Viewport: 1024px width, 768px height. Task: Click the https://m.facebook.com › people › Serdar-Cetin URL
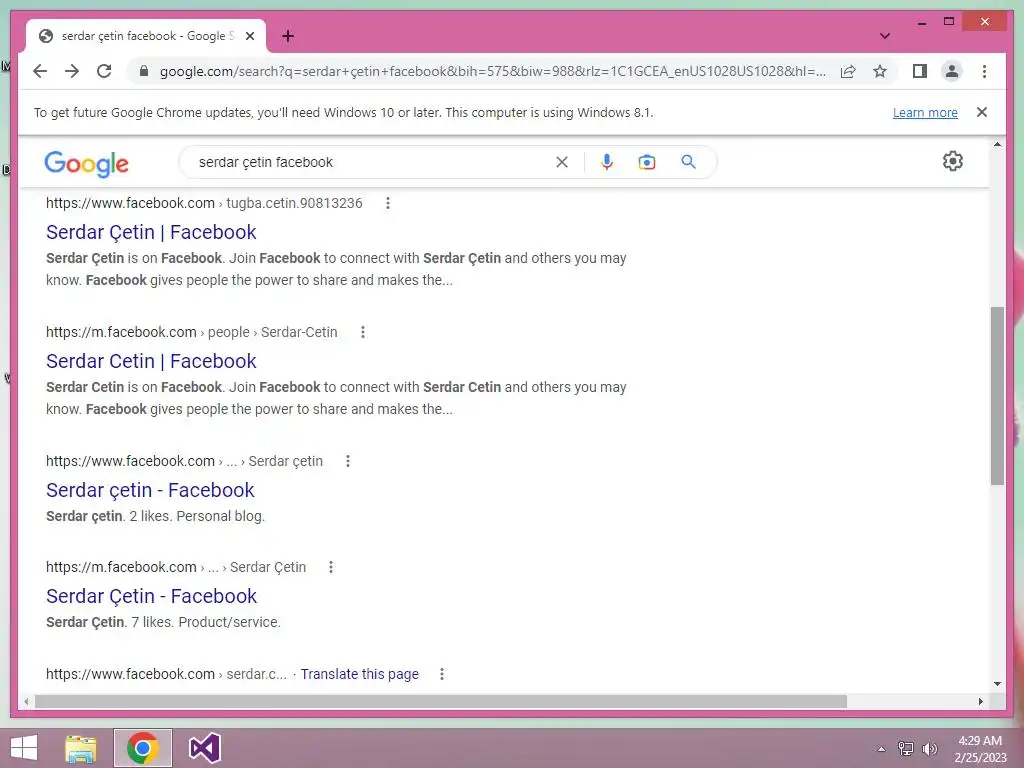pos(191,332)
